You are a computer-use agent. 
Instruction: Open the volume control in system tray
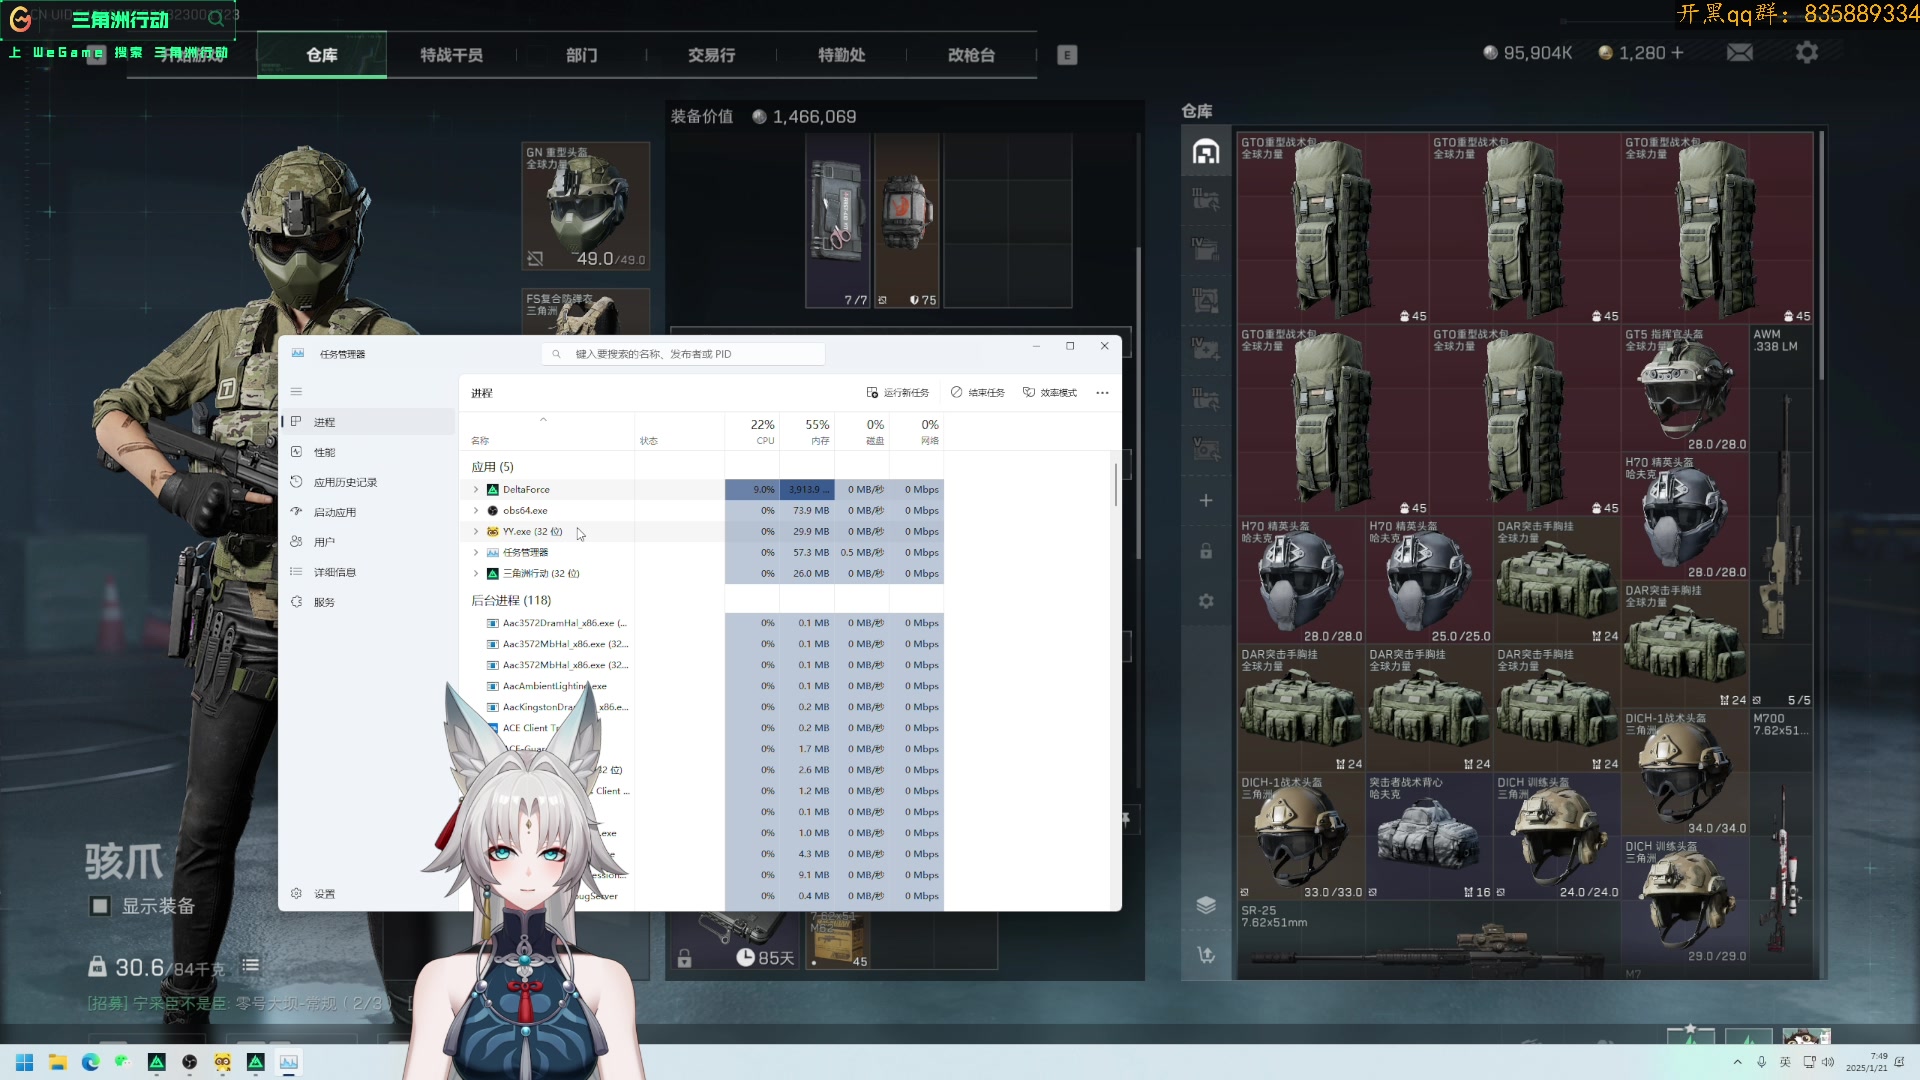coord(1828,1062)
